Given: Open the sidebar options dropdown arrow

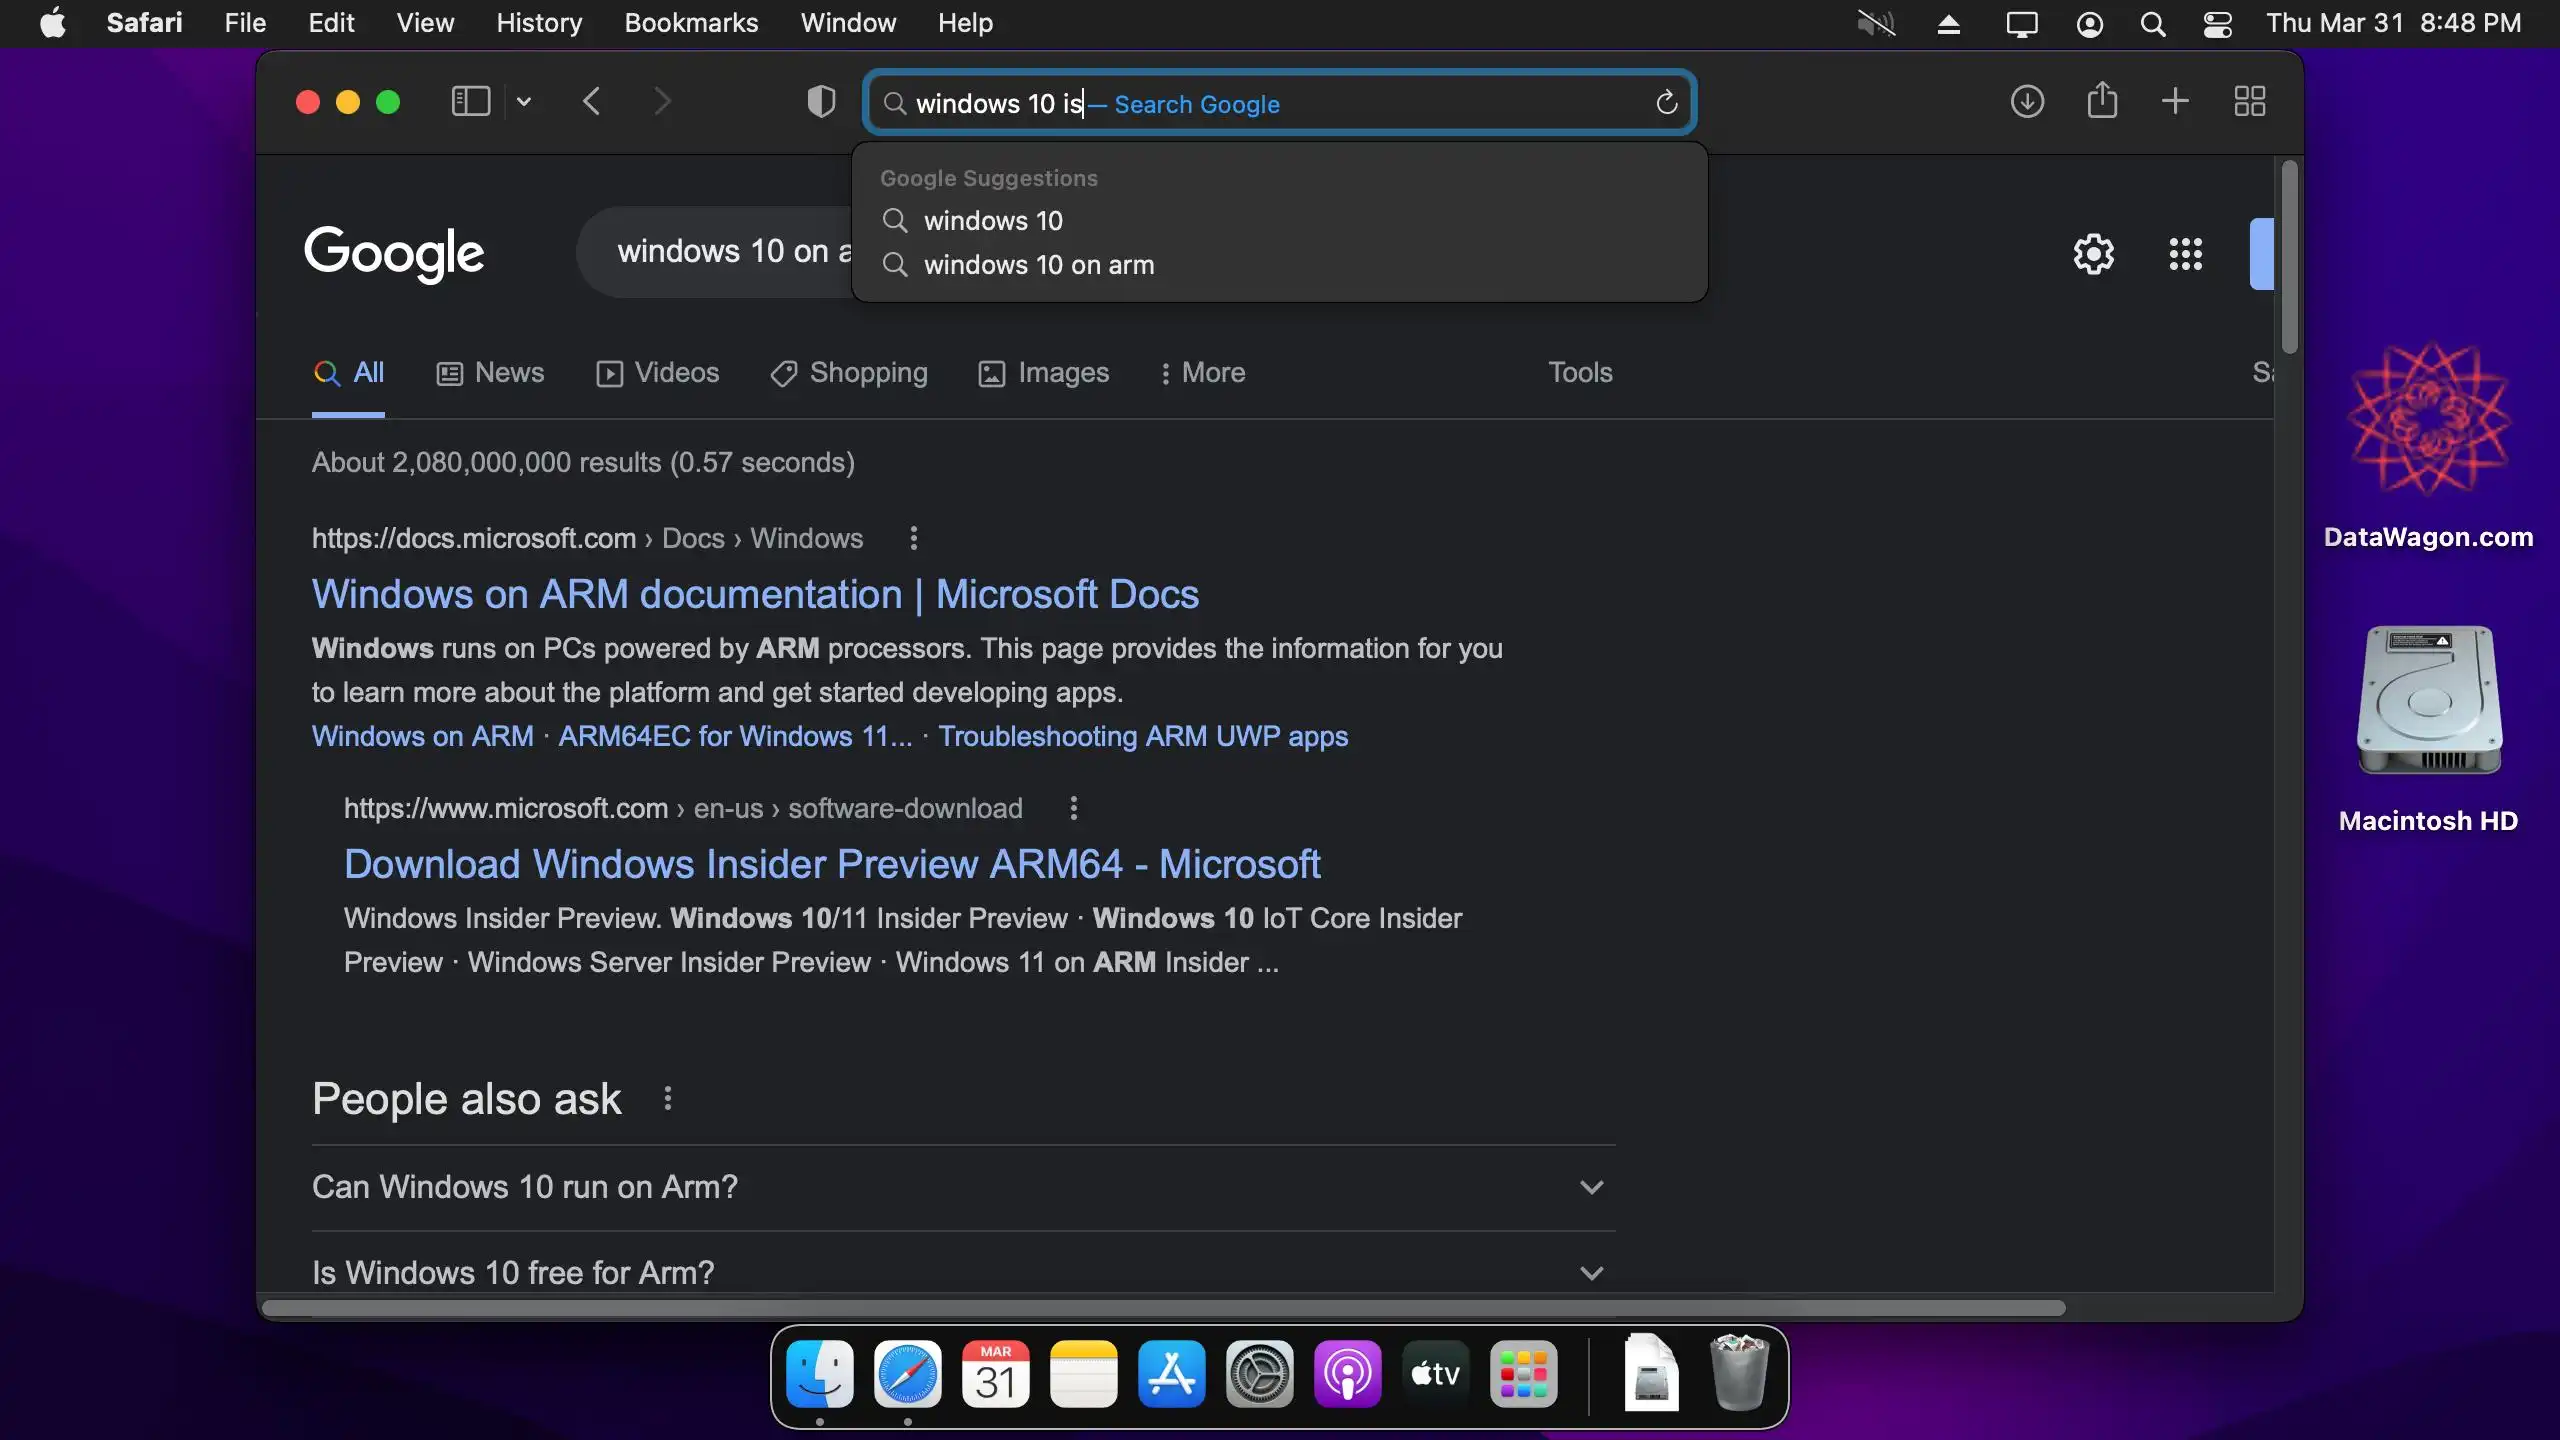Looking at the screenshot, I should coord(524,101).
